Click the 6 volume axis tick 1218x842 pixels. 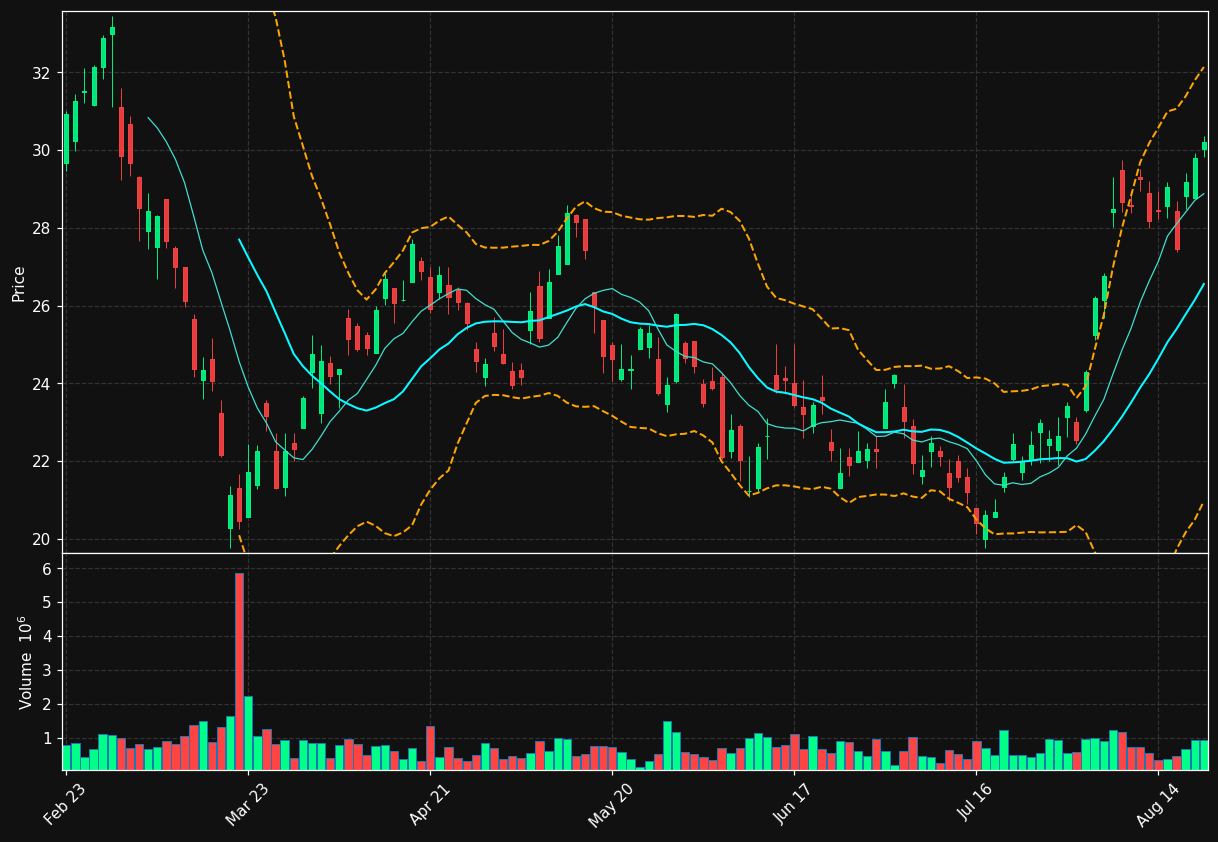click(x=46, y=569)
